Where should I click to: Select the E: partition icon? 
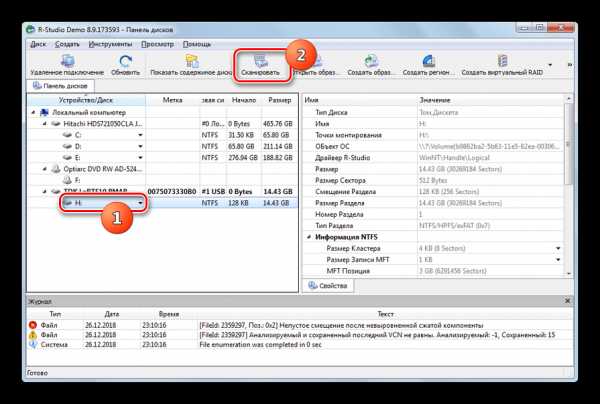tap(67, 158)
